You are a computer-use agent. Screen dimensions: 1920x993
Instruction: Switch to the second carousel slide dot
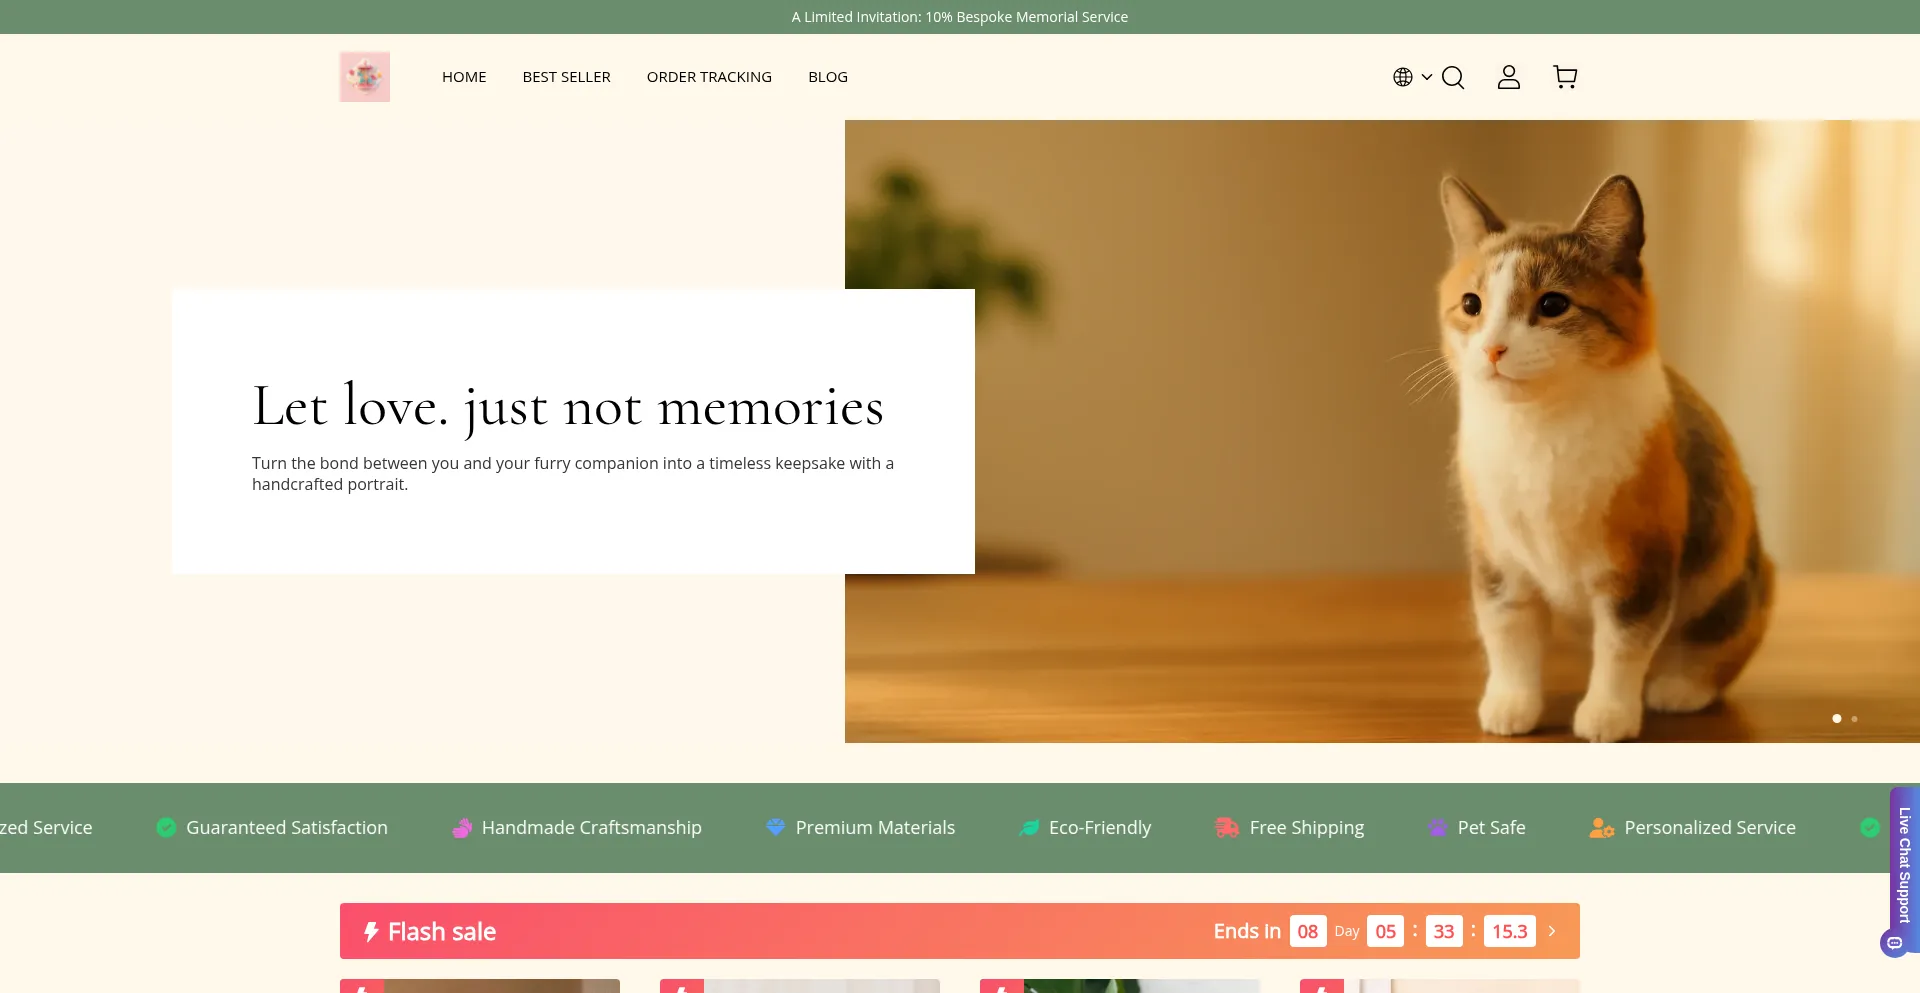(x=1854, y=719)
